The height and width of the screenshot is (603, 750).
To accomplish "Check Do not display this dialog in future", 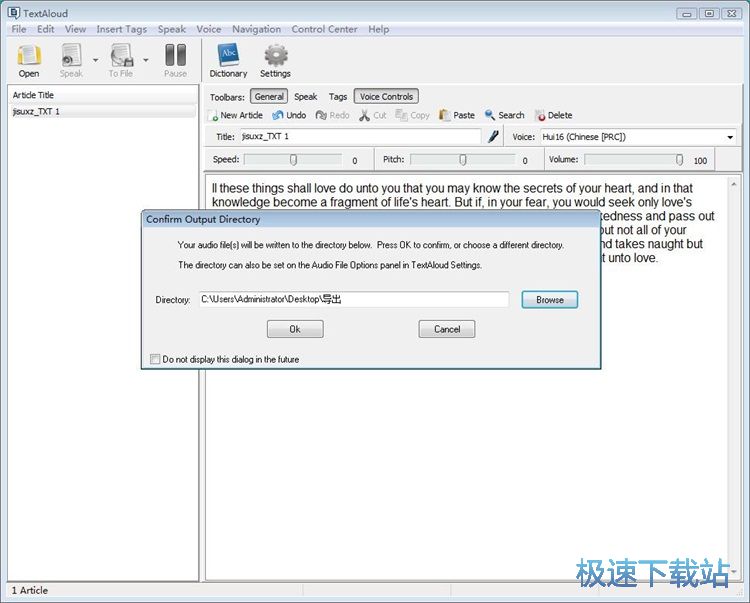I will [155, 359].
